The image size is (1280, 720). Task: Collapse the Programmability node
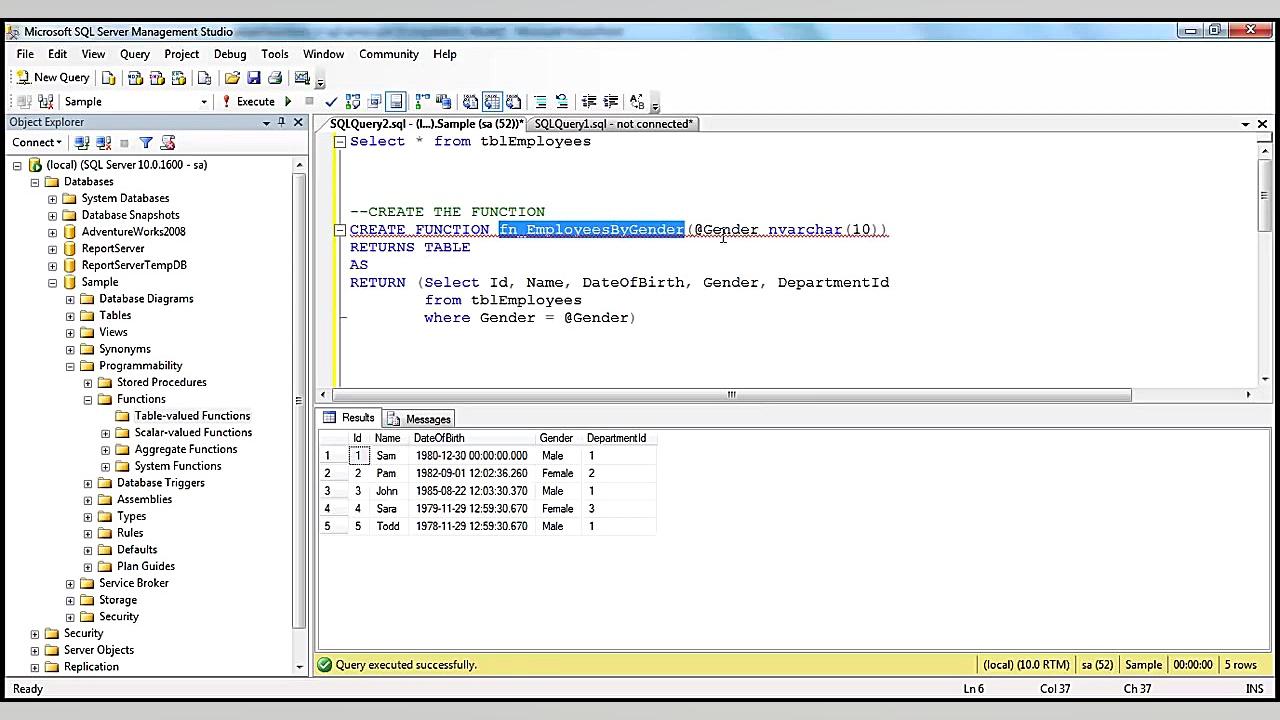click(70, 366)
